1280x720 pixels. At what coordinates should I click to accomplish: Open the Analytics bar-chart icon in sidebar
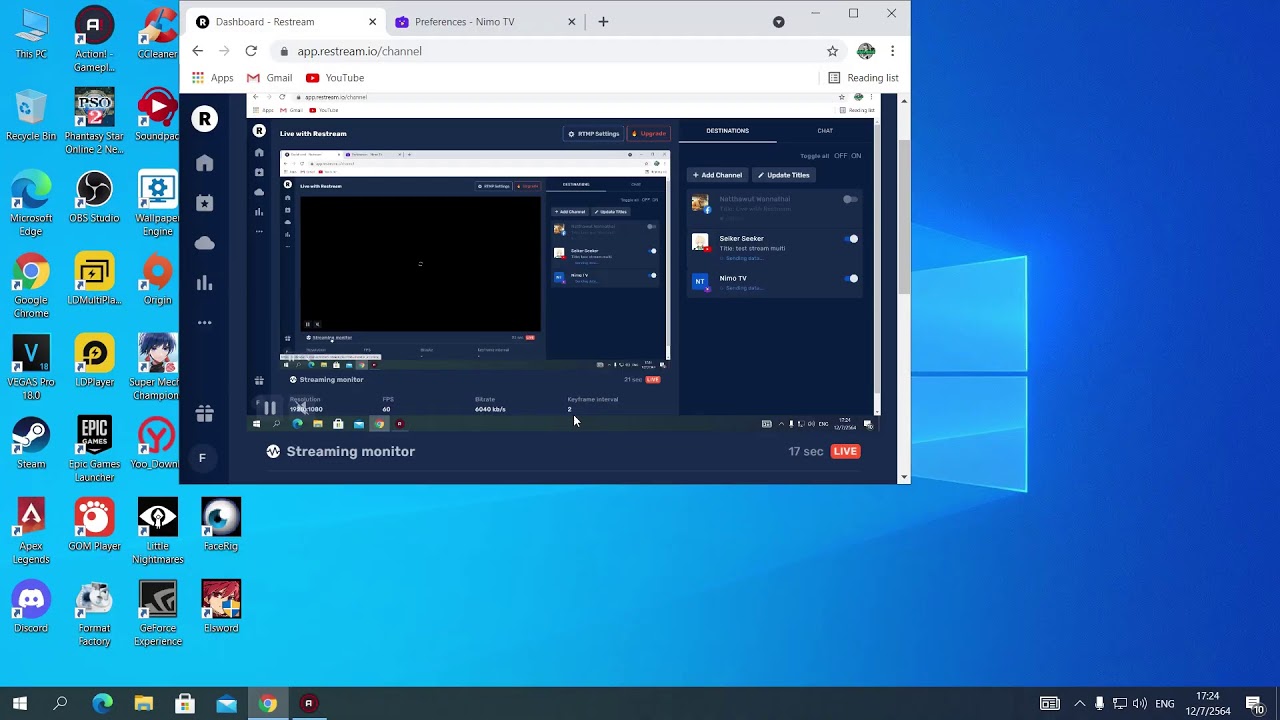204,283
